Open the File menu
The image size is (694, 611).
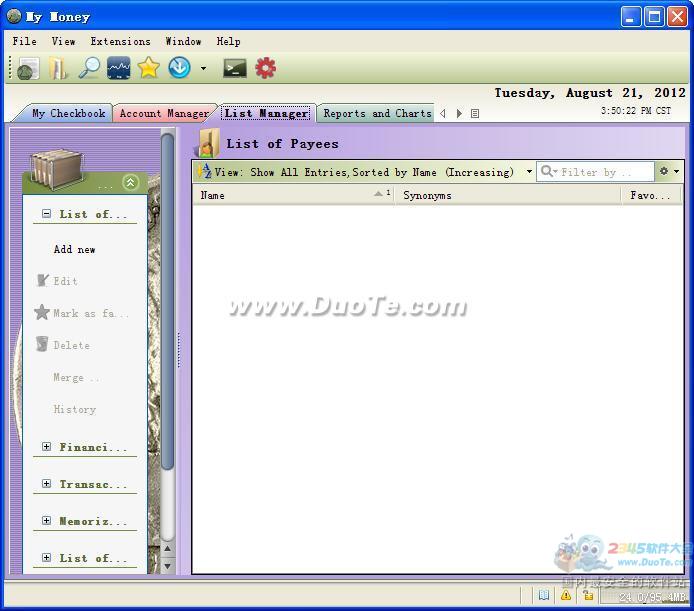24,41
